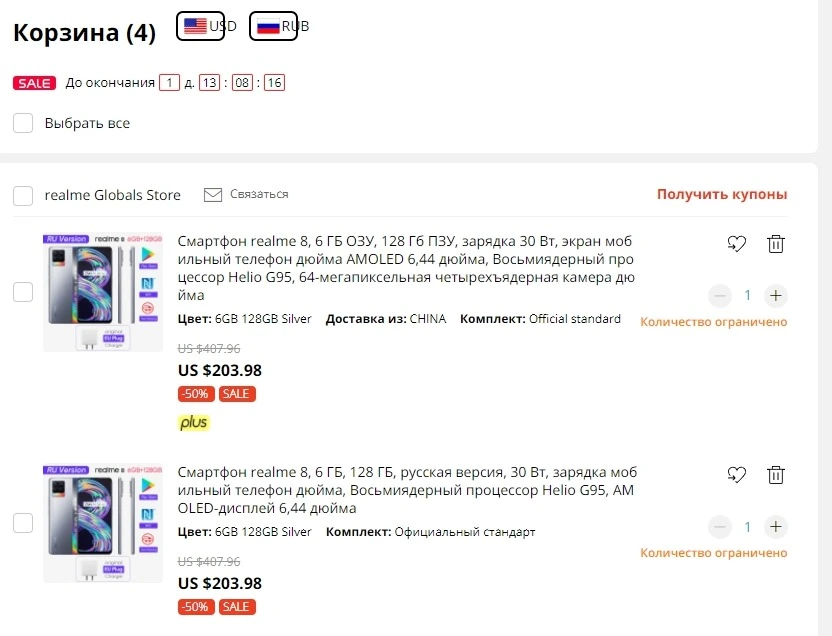
Task: Open second realme 8 product thumbnail
Action: (103, 524)
